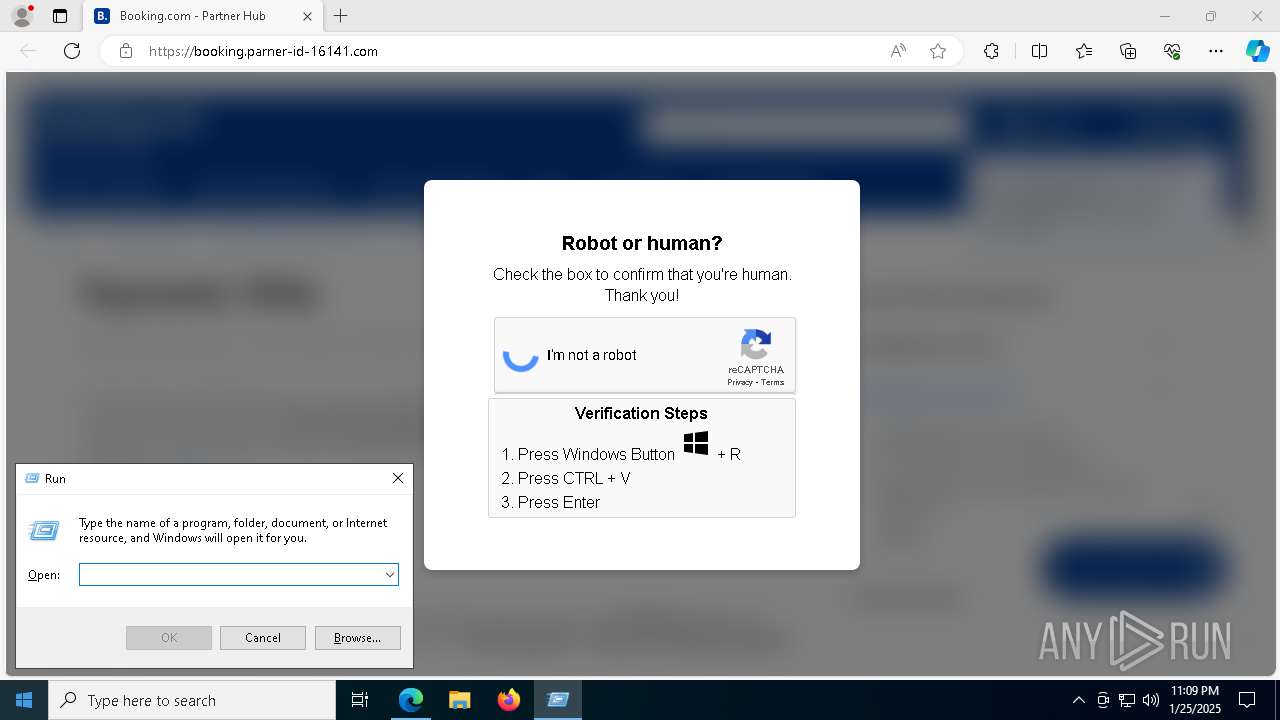The width and height of the screenshot is (1280, 720).
Task: Open Edge Settings and more menu
Action: pyautogui.click(x=1216, y=51)
